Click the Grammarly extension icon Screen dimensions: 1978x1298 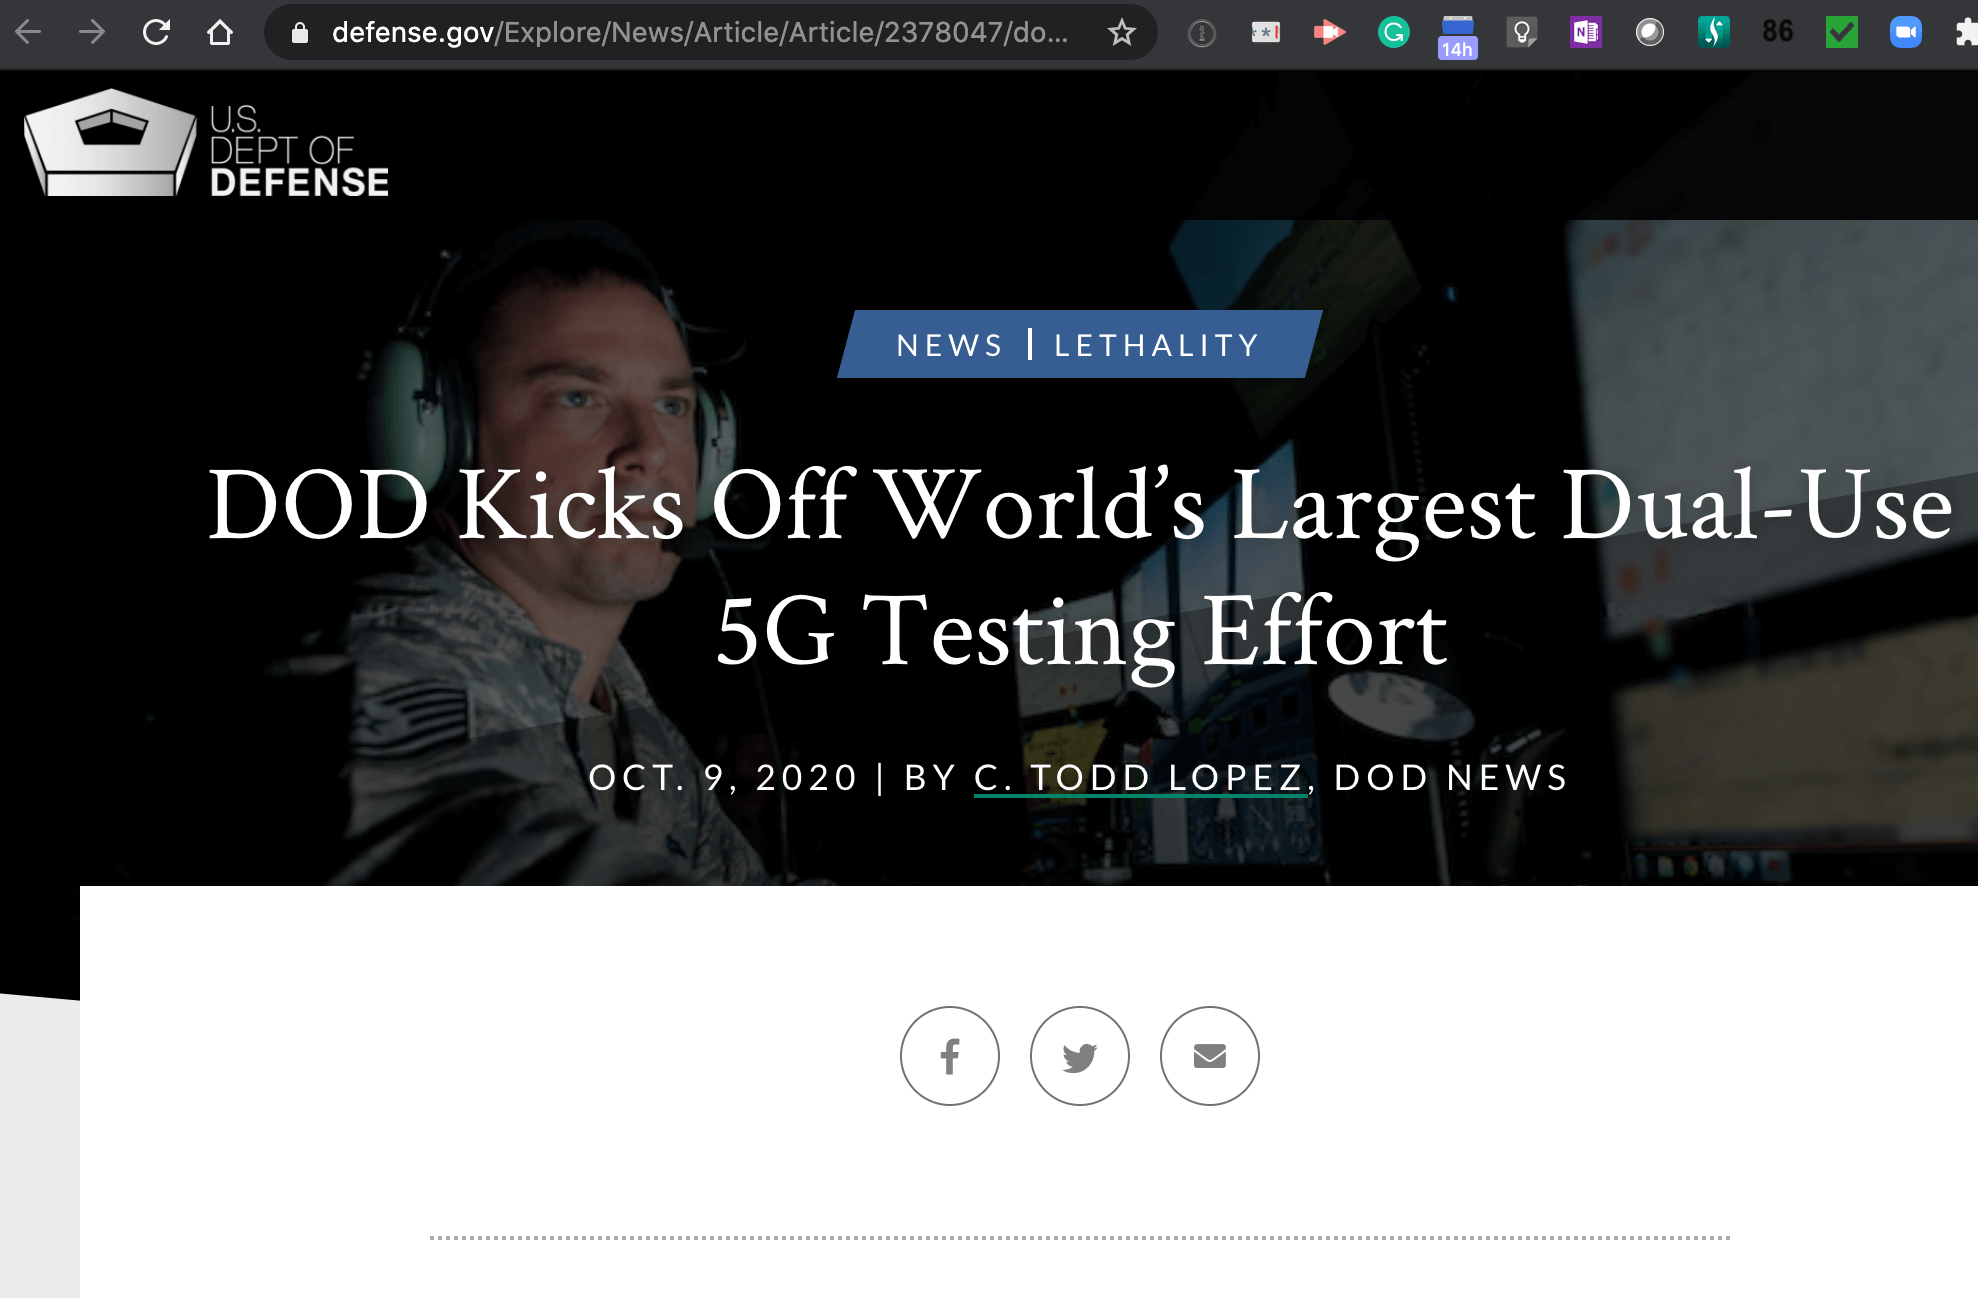point(1393,33)
